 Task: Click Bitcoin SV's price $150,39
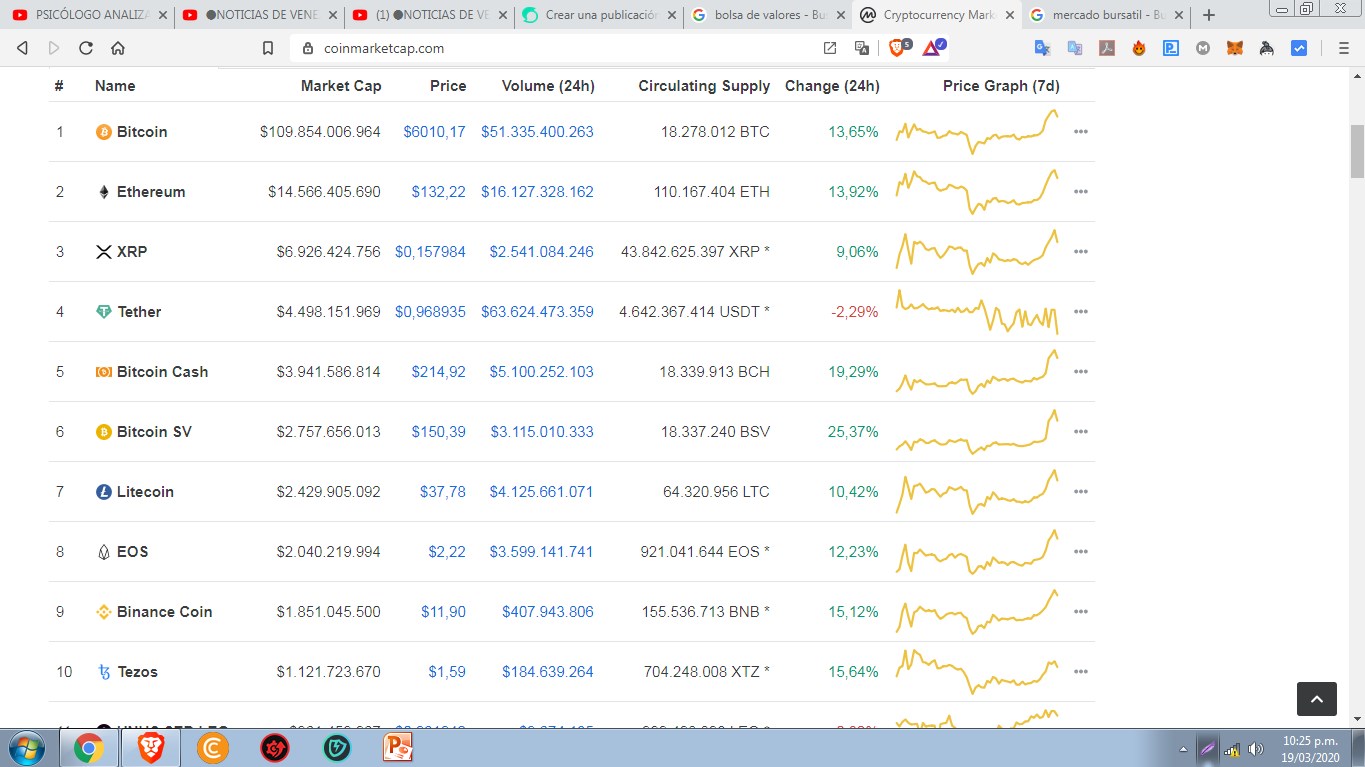[439, 432]
